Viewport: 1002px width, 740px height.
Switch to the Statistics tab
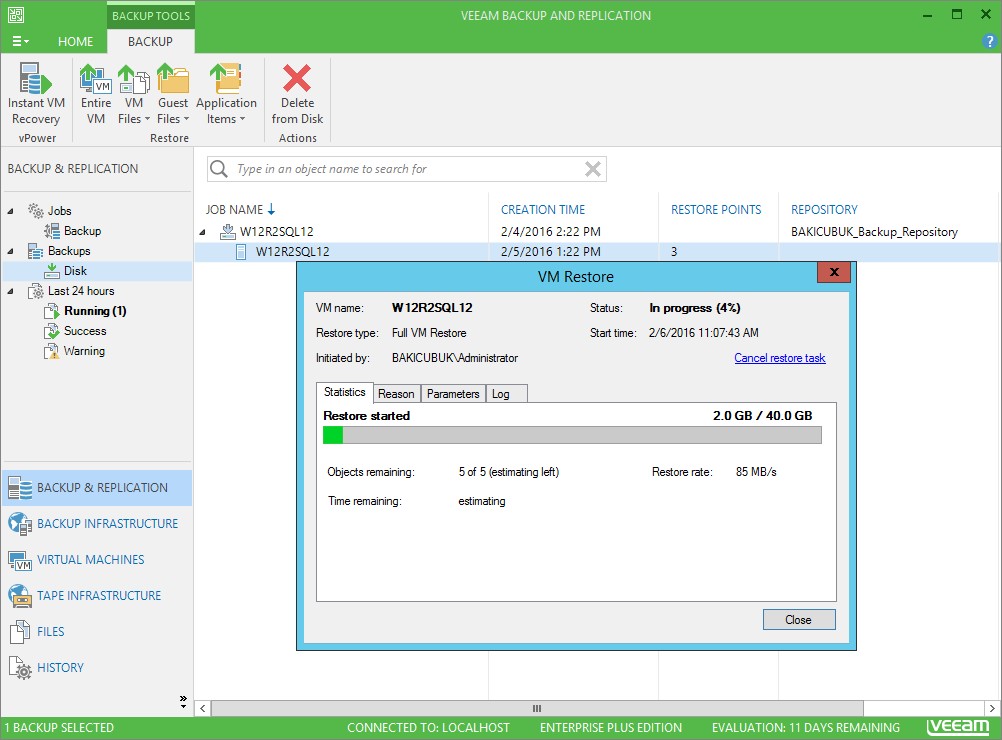click(344, 392)
